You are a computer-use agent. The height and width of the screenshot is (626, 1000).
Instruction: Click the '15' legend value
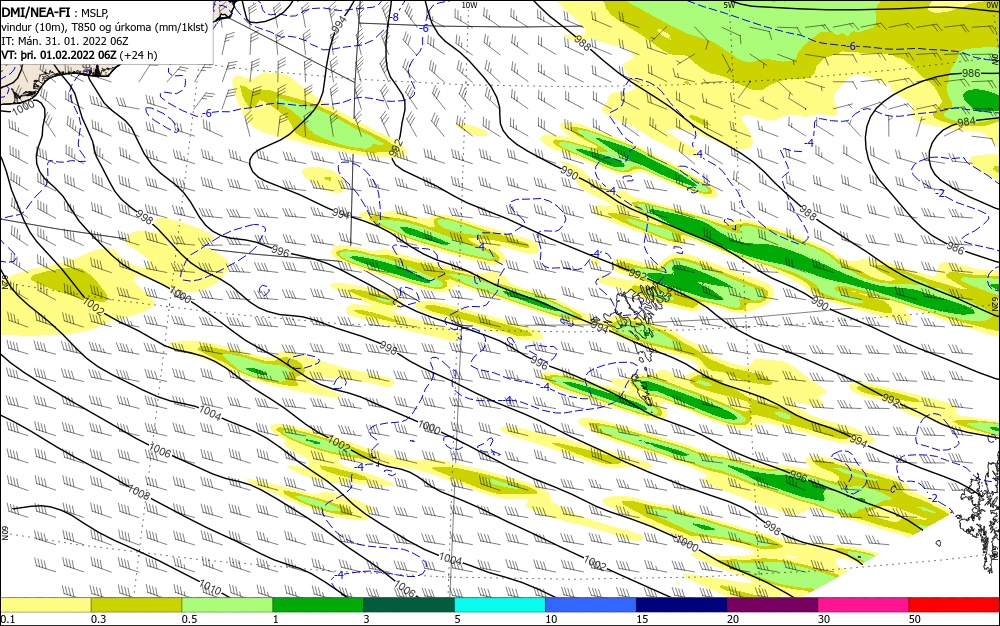642,619
